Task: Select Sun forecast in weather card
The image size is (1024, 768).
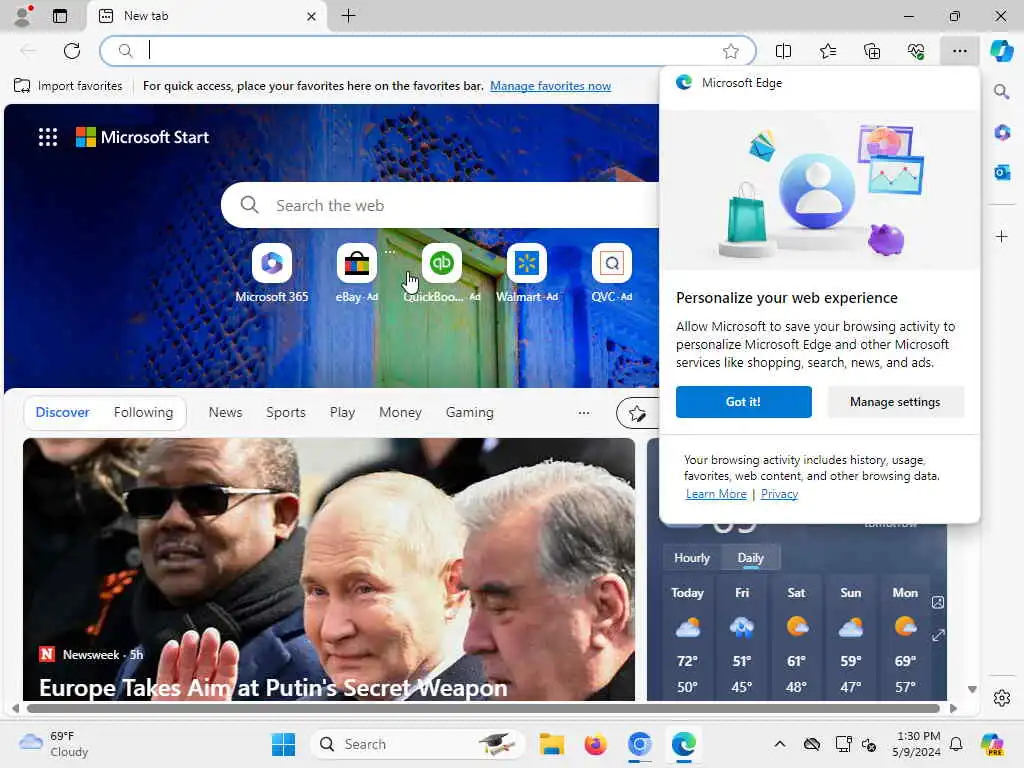Action: tap(850, 639)
